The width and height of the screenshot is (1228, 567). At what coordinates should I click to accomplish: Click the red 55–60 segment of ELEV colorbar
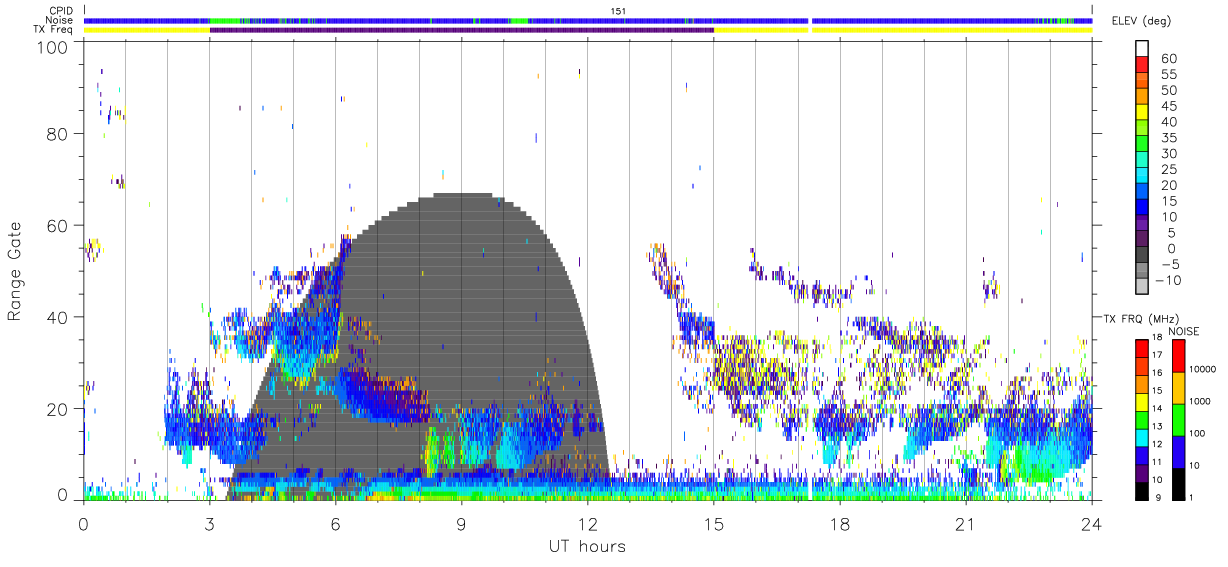tap(1142, 66)
